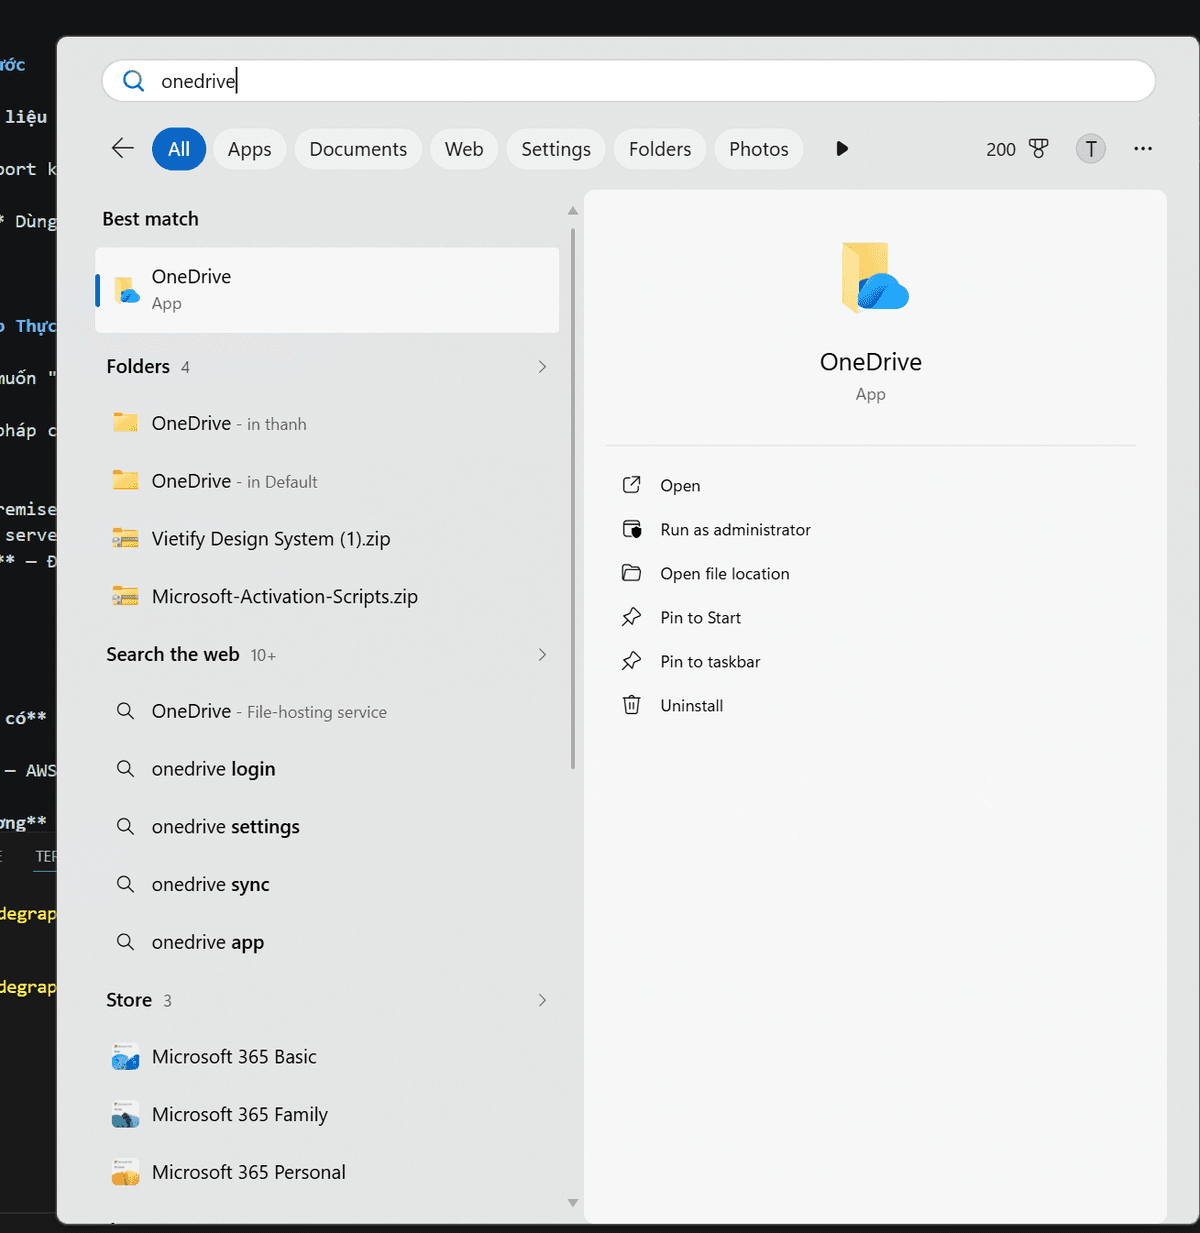Viewport: 1200px width, 1233px height.
Task: Click the Microsoft 365 Personal store icon
Action: pyautogui.click(x=125, y=1173)
